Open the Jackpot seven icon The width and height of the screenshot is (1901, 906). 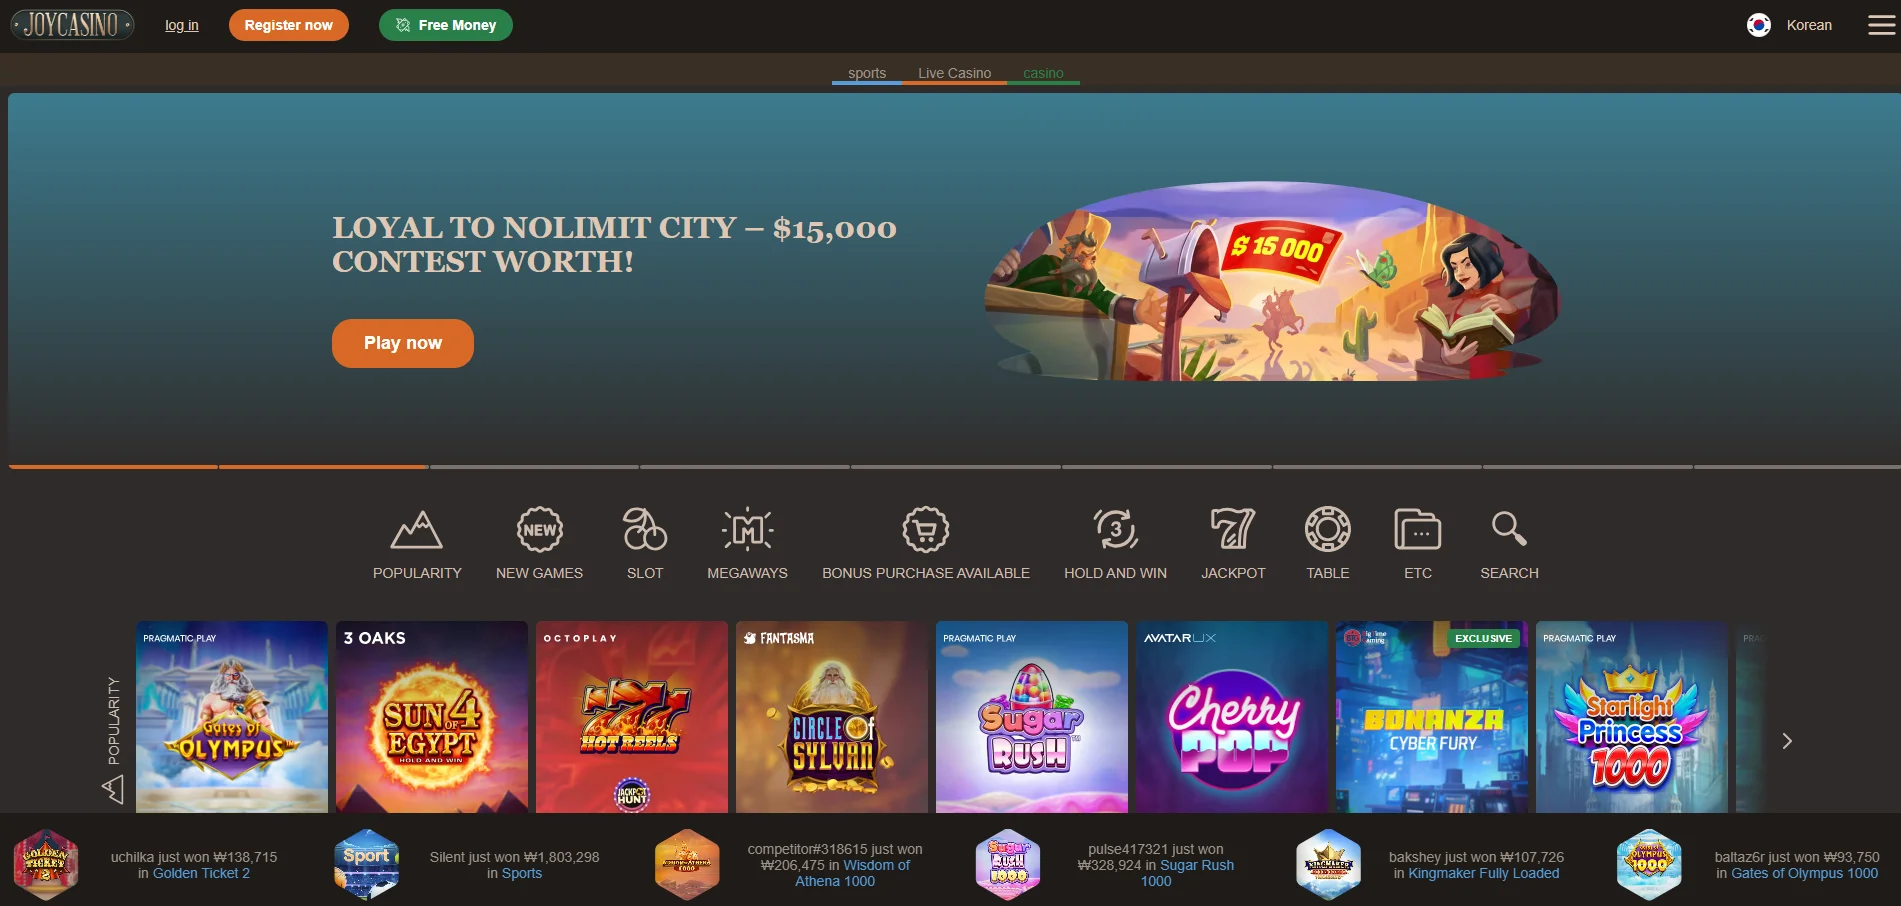pos(1233,529)
